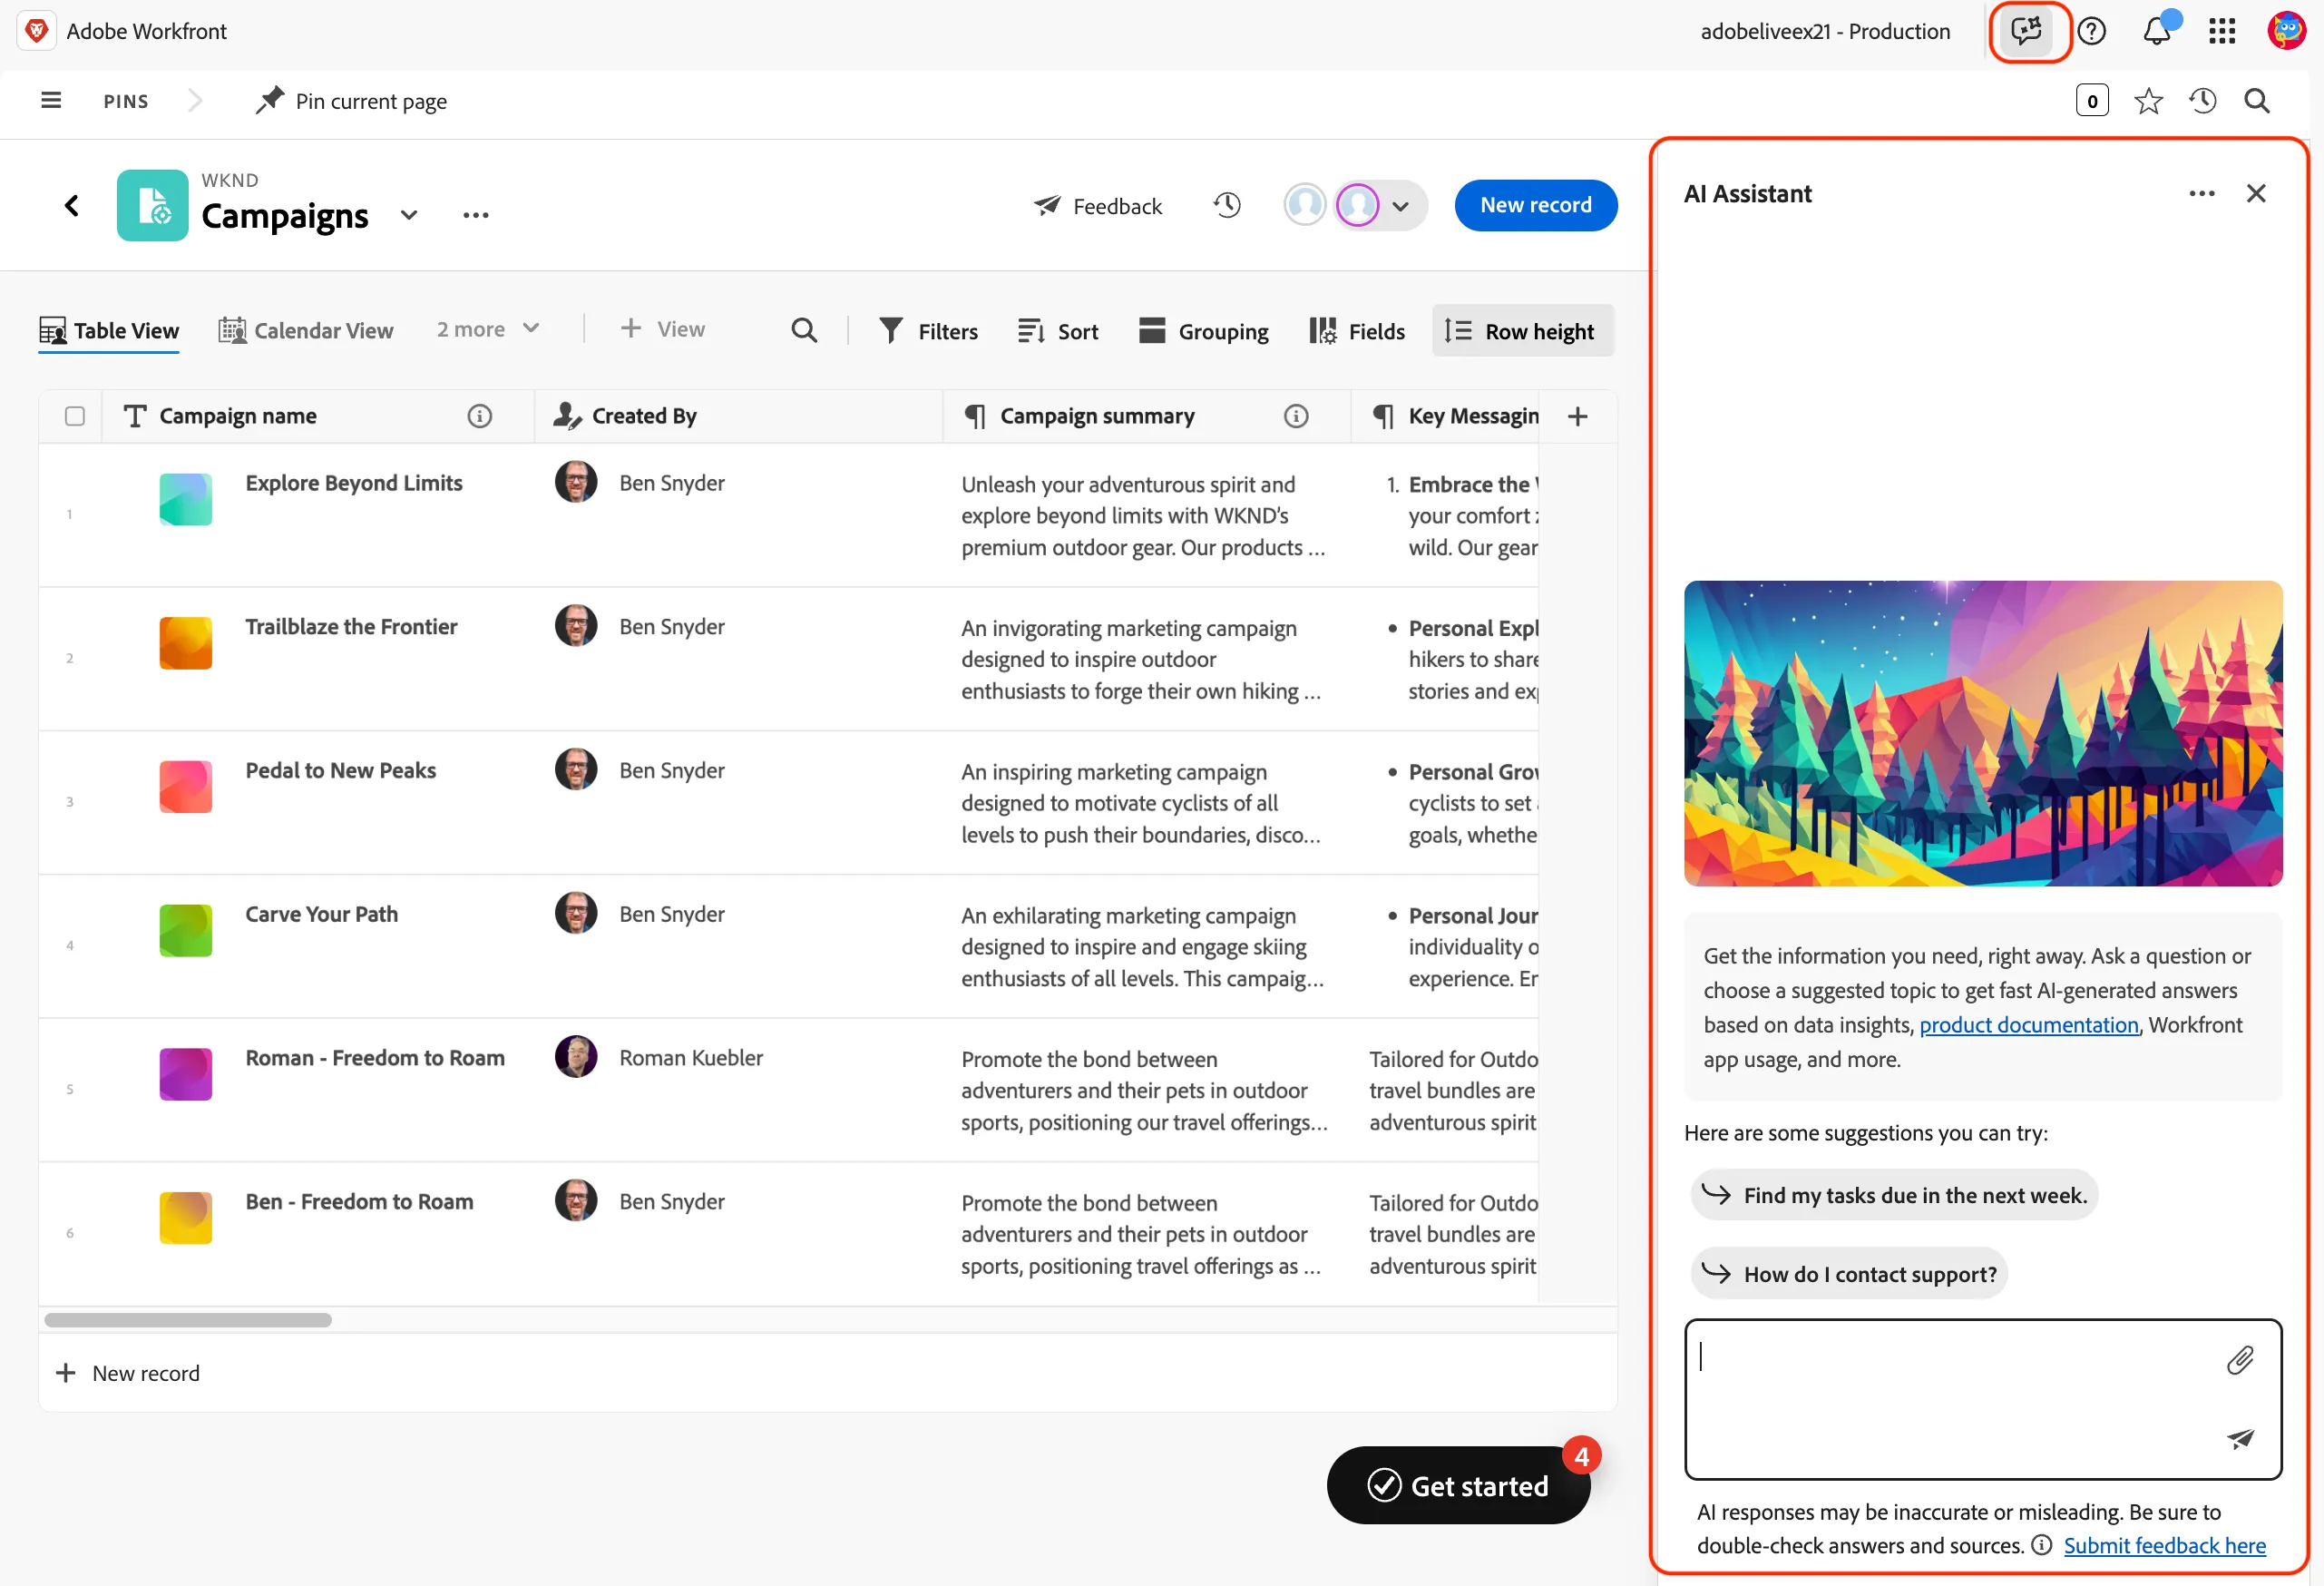Search records with the table magnifier icon
Screen dimensions: 2324x1586
click(x=804, y=330)
